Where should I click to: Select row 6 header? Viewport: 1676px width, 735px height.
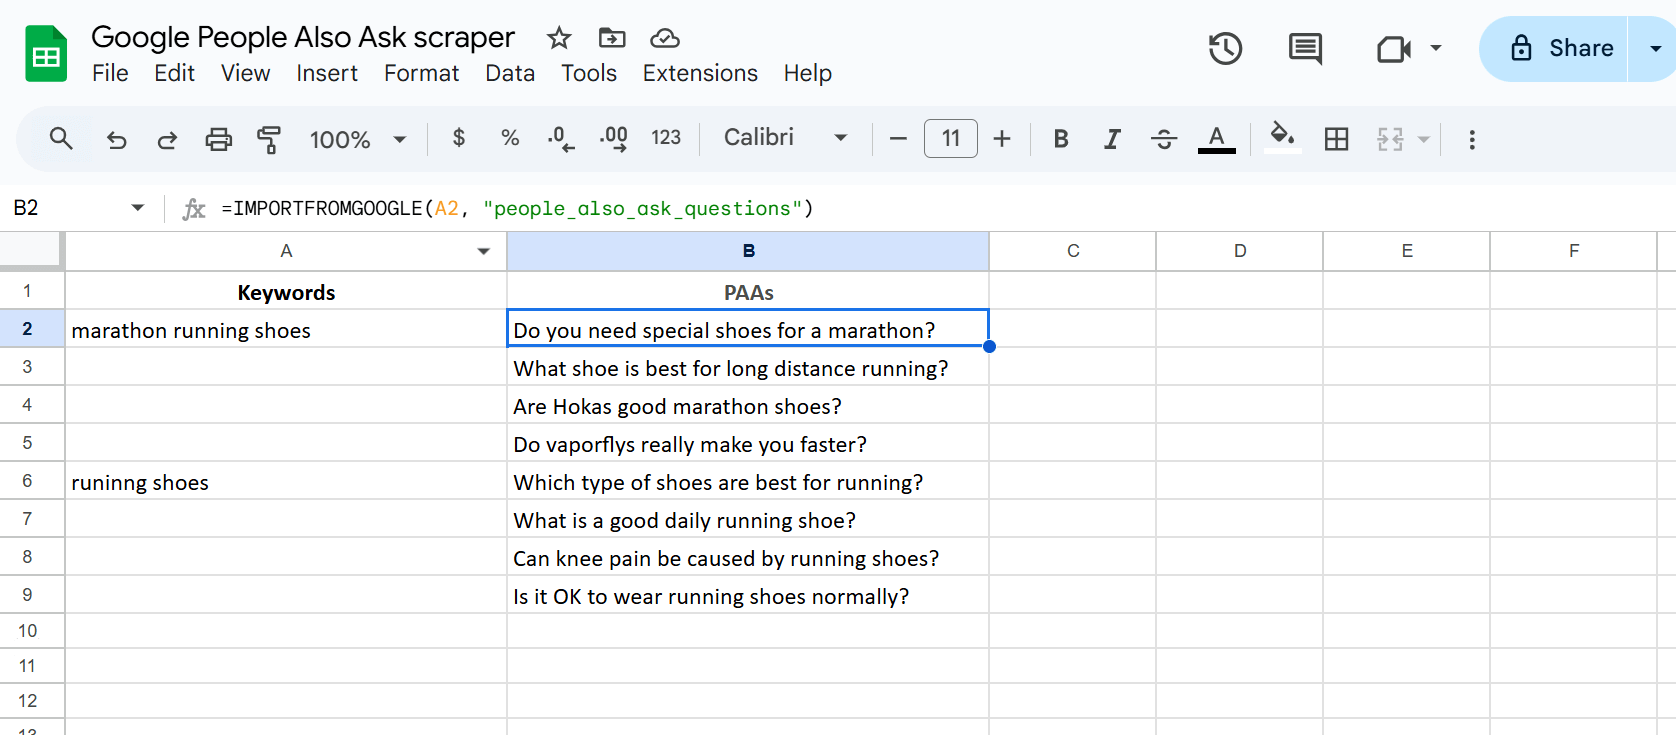(x=32, y=481)
